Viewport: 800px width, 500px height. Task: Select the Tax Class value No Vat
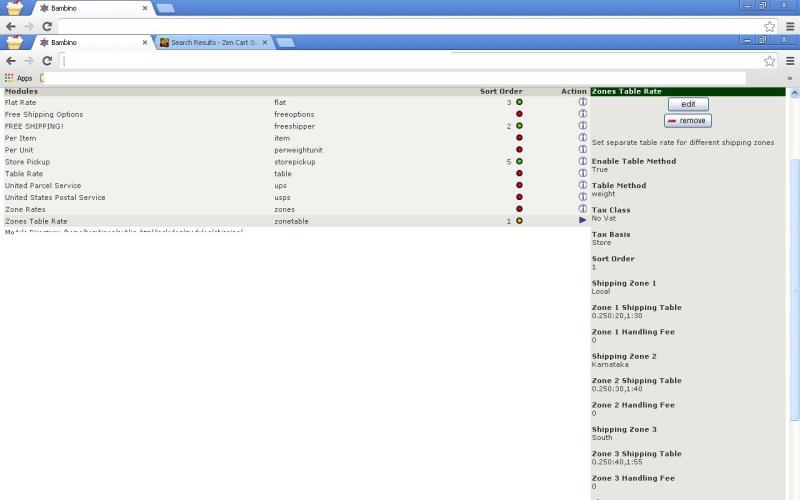(604, 218)
